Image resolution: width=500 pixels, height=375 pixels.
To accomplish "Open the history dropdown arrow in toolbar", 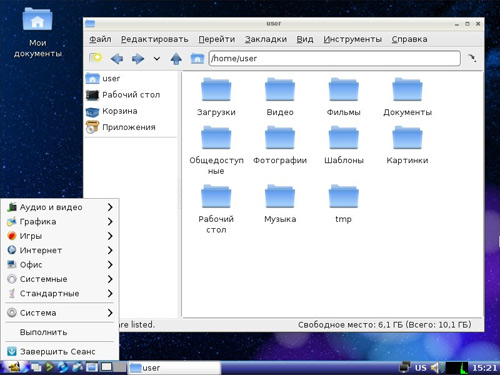I will point(157,59).
